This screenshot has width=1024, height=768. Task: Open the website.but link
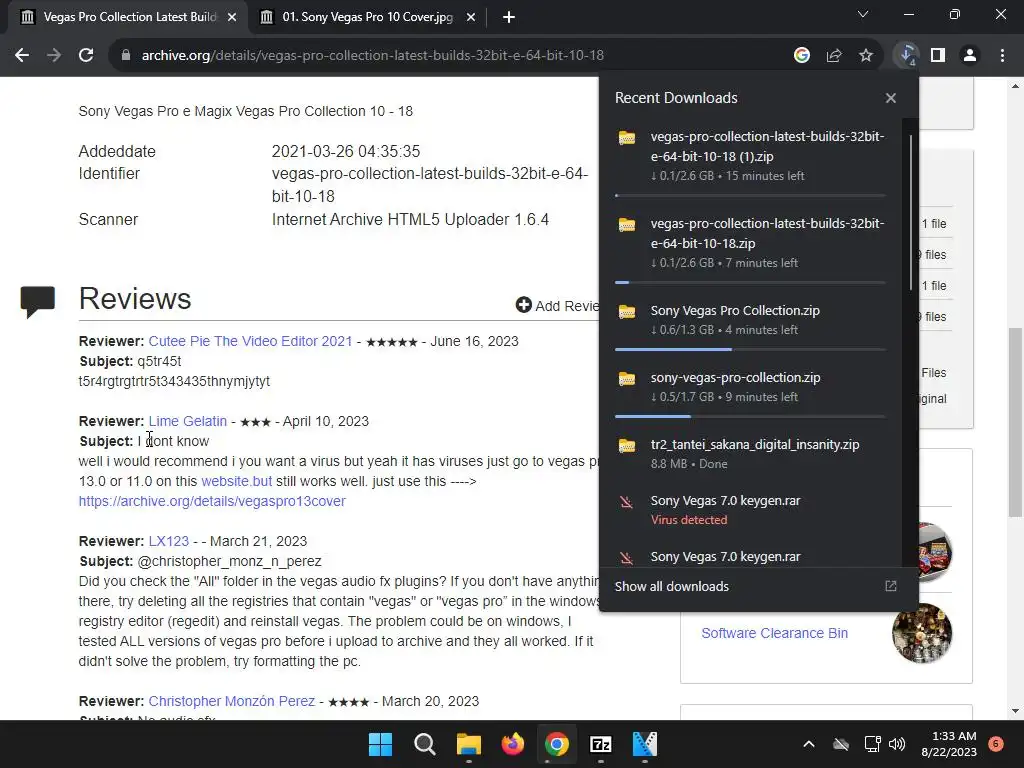(x=236, y=481)
